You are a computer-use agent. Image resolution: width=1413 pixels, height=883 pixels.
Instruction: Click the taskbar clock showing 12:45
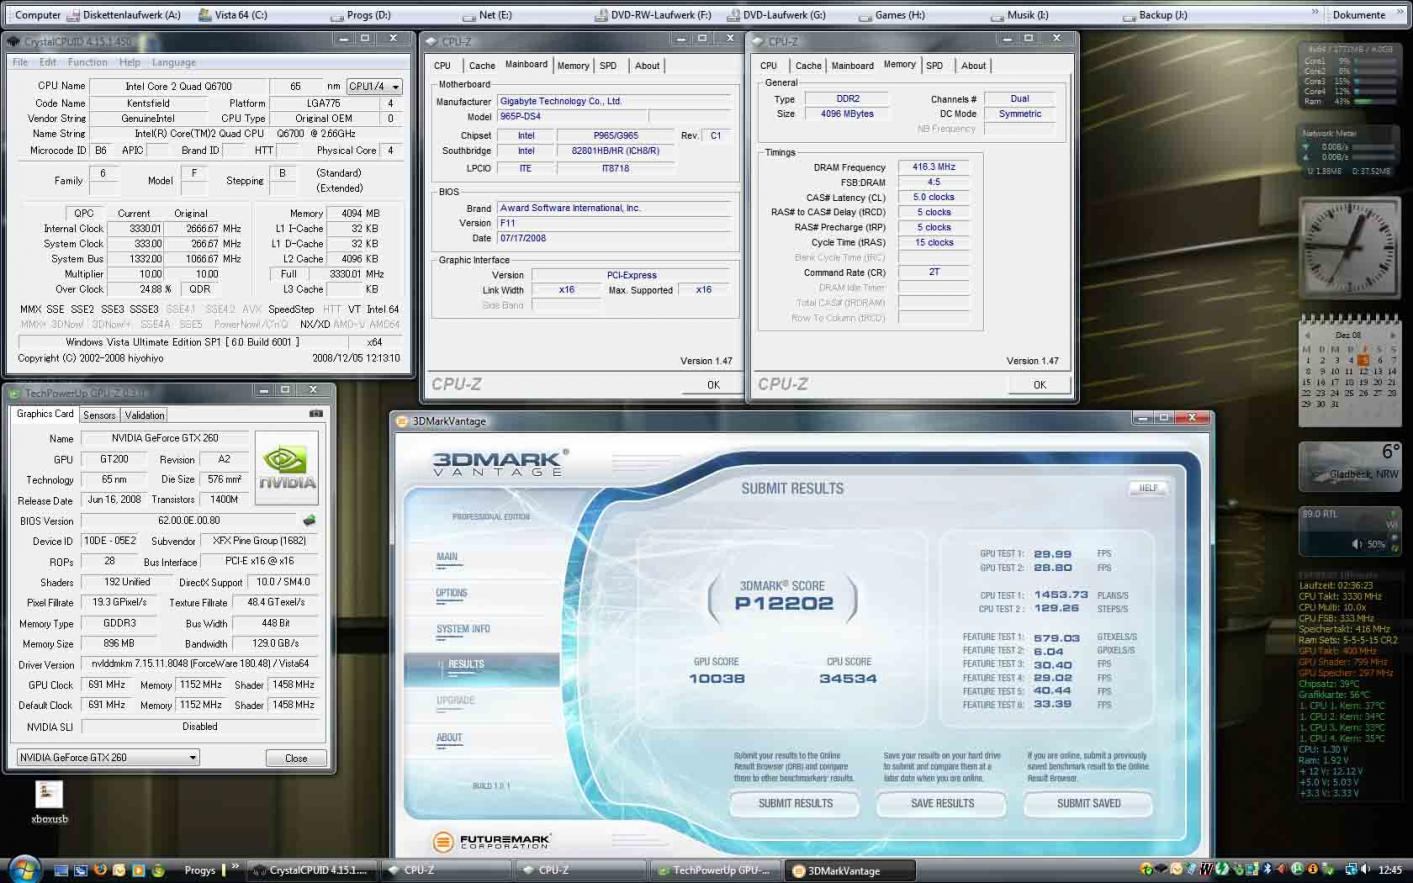(x=1389, y=870)
